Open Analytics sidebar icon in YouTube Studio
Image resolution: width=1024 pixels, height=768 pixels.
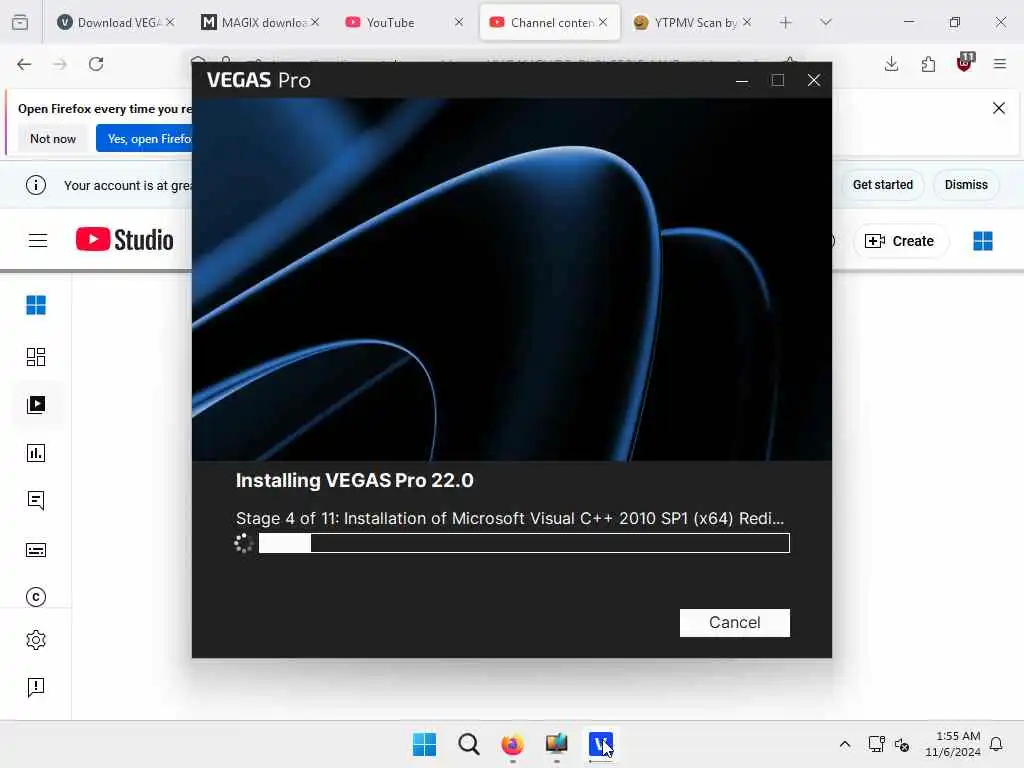click(x=36, y=453)
